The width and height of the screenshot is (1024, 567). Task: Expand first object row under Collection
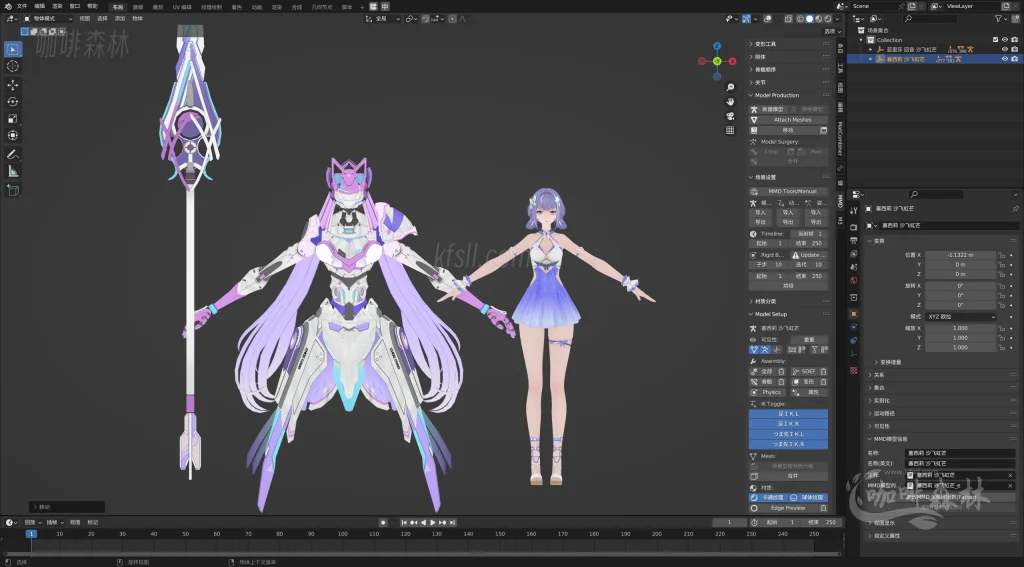871,49
